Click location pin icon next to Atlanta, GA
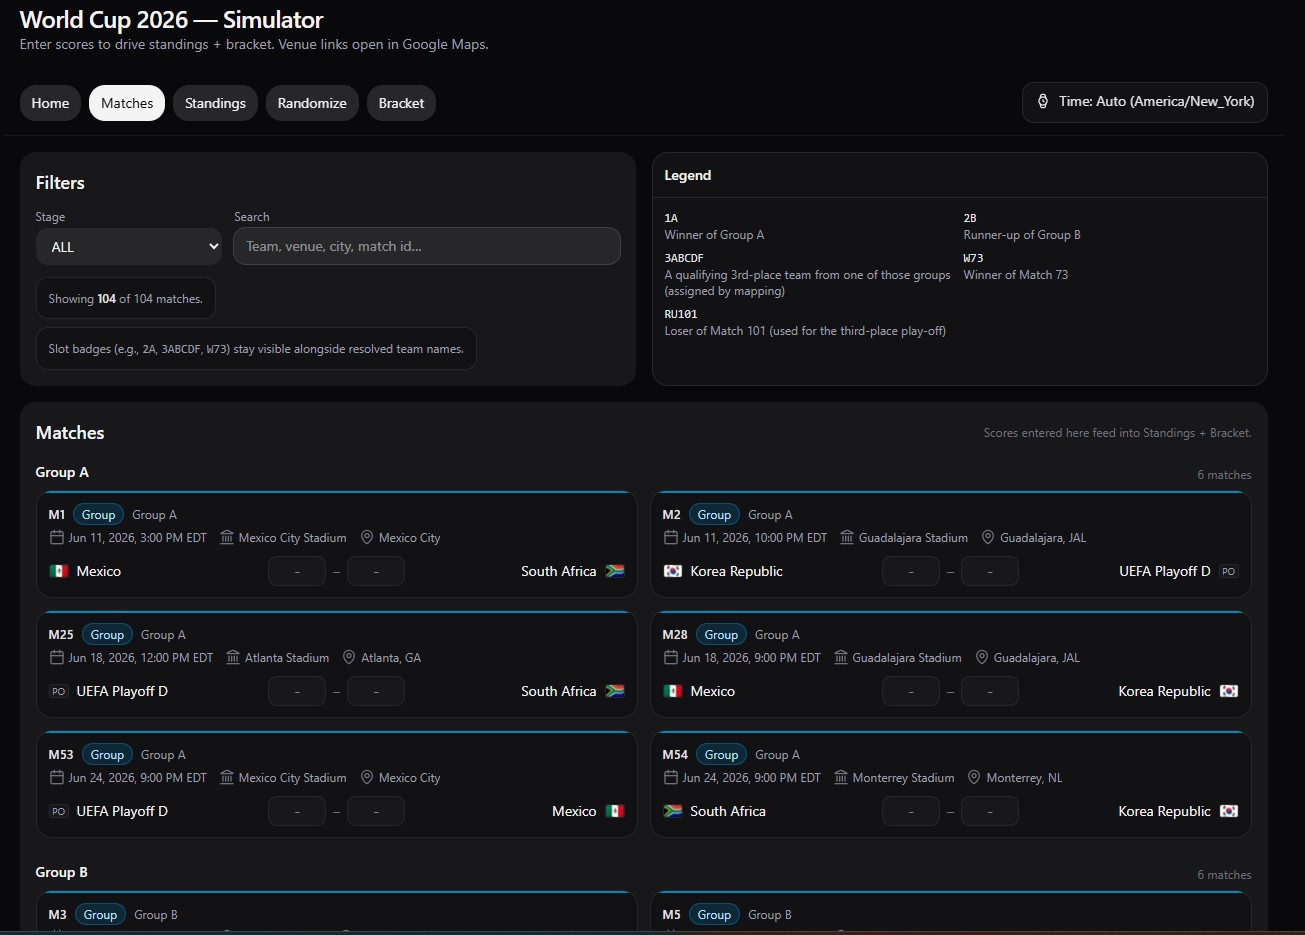The height and width of the screenshot is (935, 1305). pyautogui.click(x=349, y=658)
